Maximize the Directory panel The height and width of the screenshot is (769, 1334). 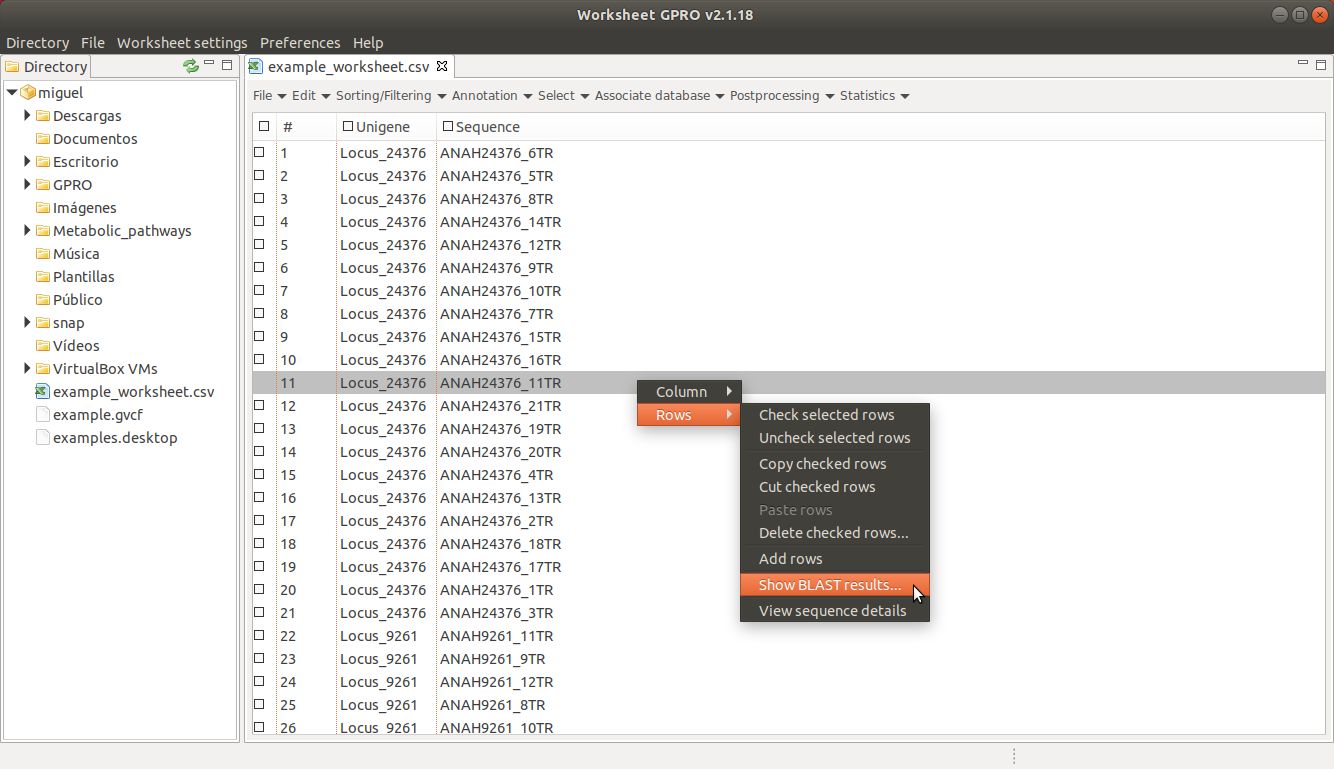227,65
